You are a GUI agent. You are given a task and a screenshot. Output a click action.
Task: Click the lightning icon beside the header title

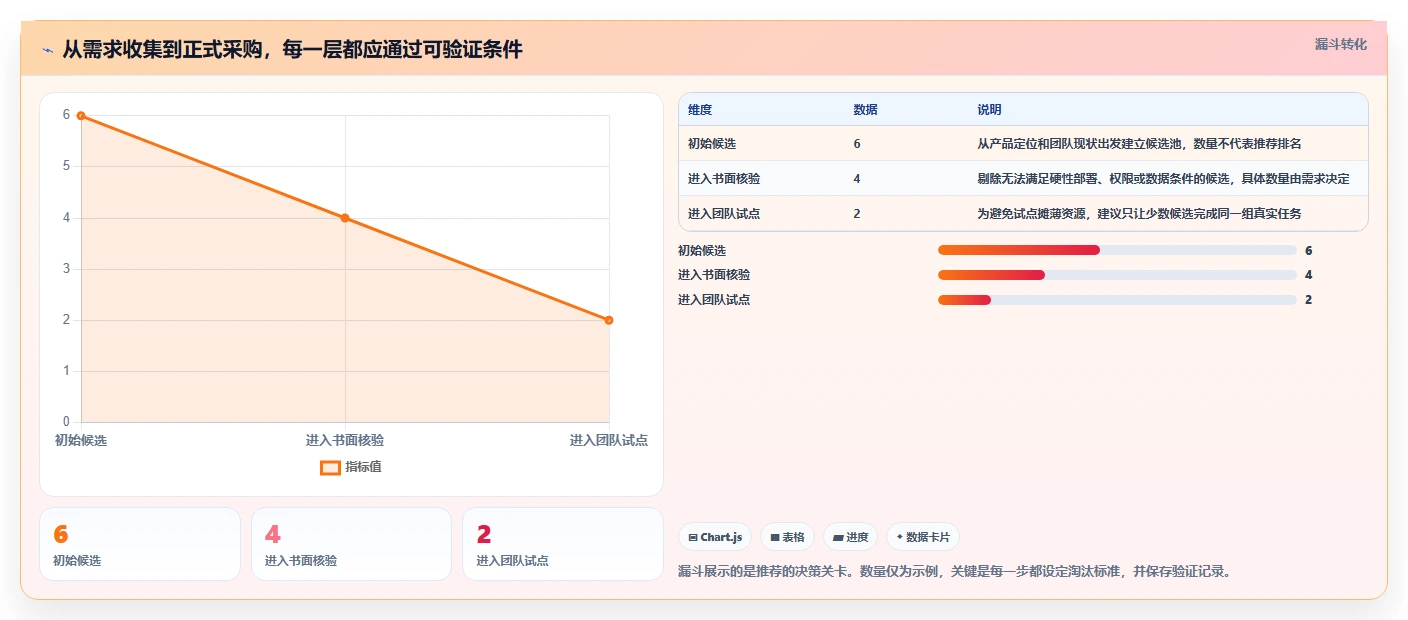pyautogui.click(x=47, y=50)
